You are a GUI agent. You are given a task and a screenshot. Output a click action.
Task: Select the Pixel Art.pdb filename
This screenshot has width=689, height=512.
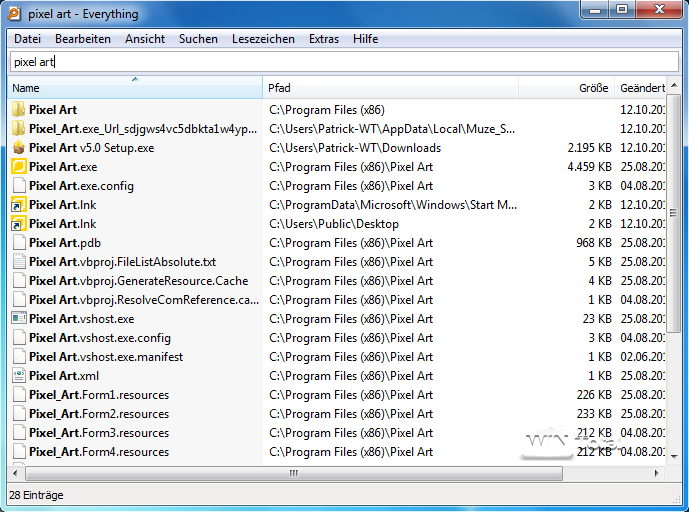[65, 243]
